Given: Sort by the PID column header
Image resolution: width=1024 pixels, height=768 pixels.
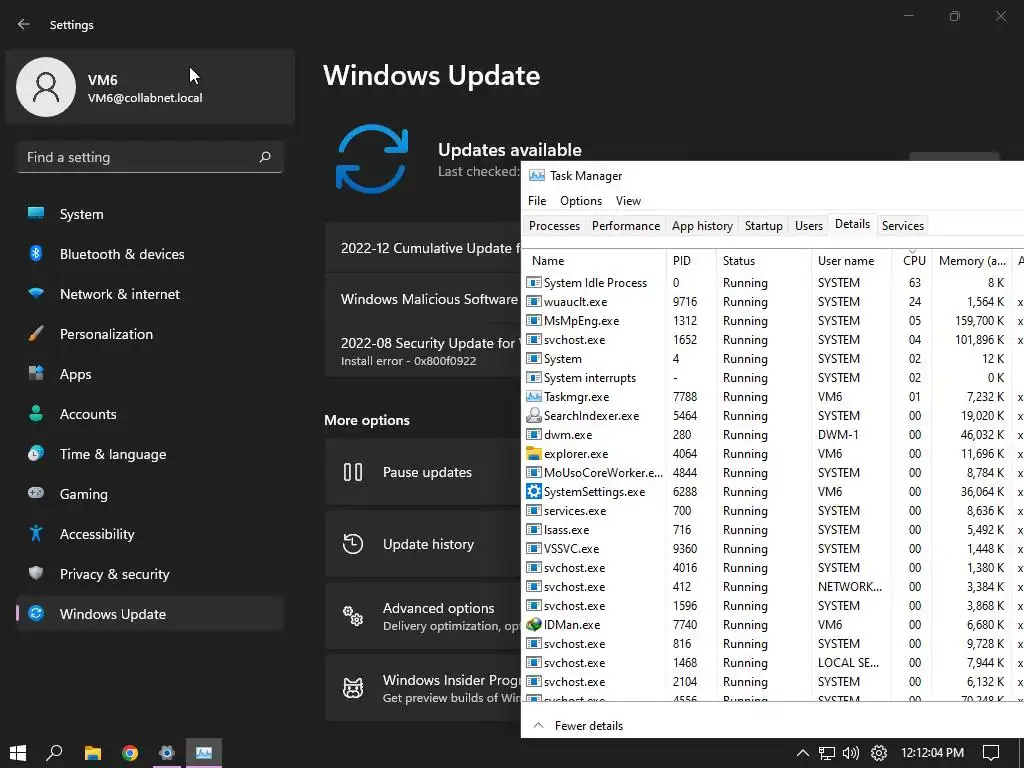Looking at the screenshot, I should click(691, 260).
